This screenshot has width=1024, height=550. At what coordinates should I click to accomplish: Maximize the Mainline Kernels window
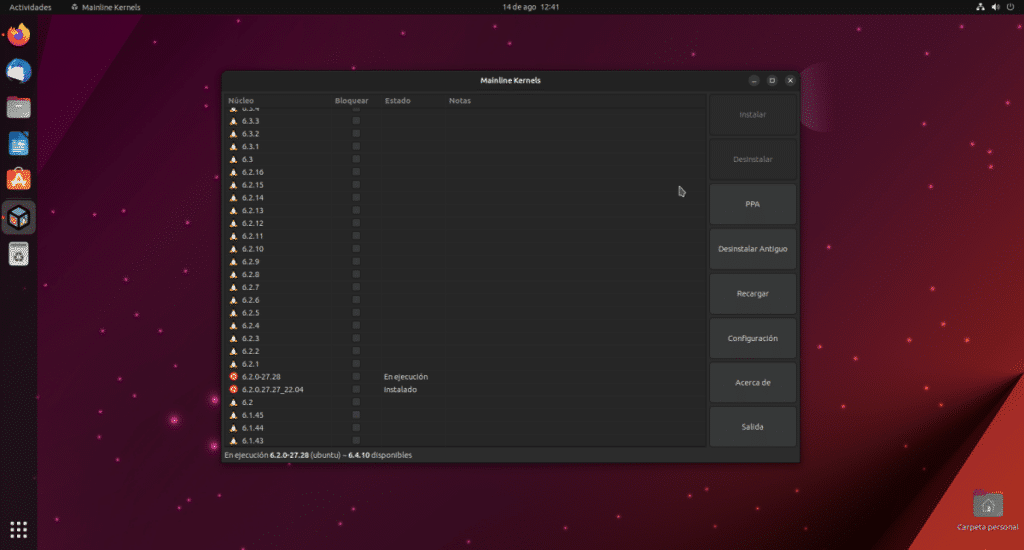[772, 80]
